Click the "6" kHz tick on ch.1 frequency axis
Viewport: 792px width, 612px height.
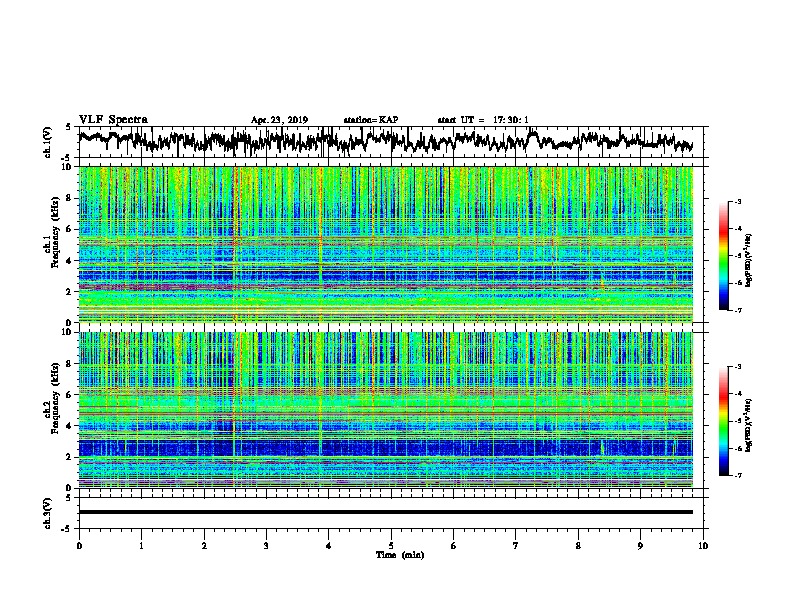tap(70, 230)
